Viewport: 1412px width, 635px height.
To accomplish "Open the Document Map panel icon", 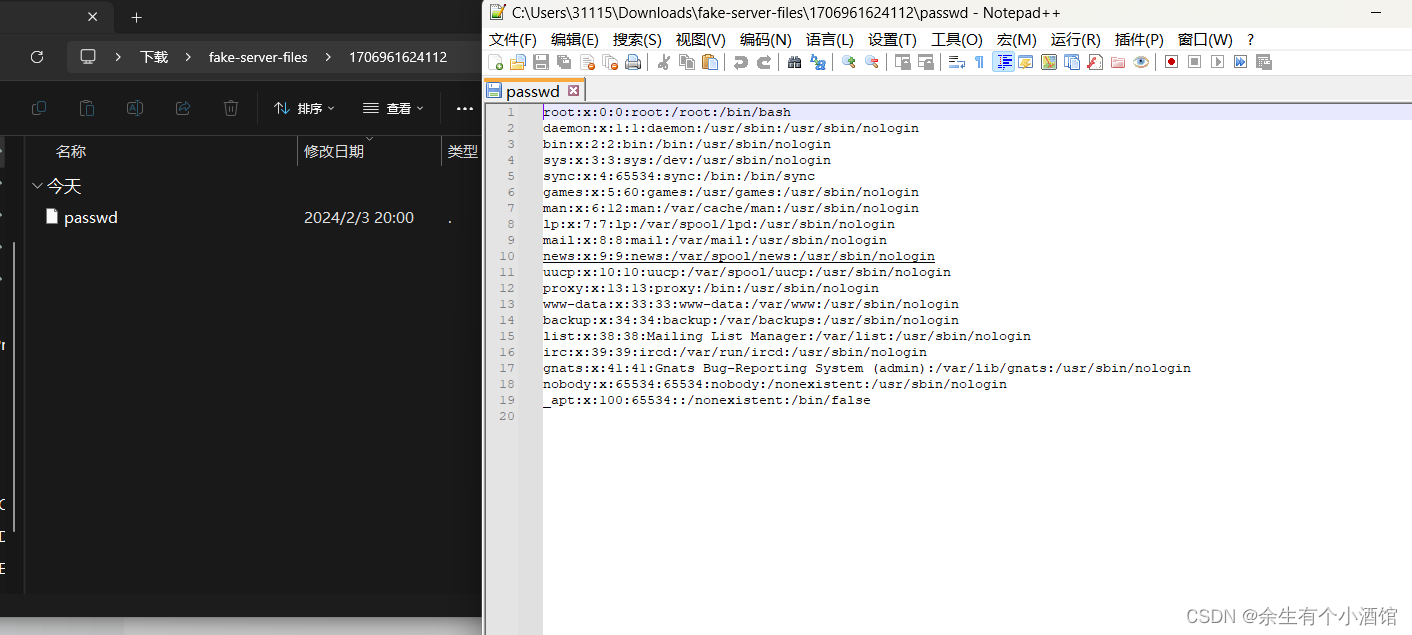I will pyautogui.click(x=1049, y=62).
